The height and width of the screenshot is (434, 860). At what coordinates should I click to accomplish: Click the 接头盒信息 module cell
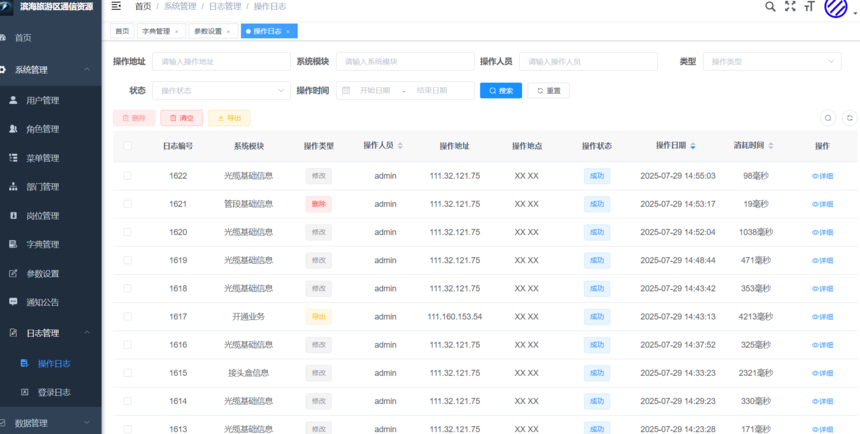(248, 373)
